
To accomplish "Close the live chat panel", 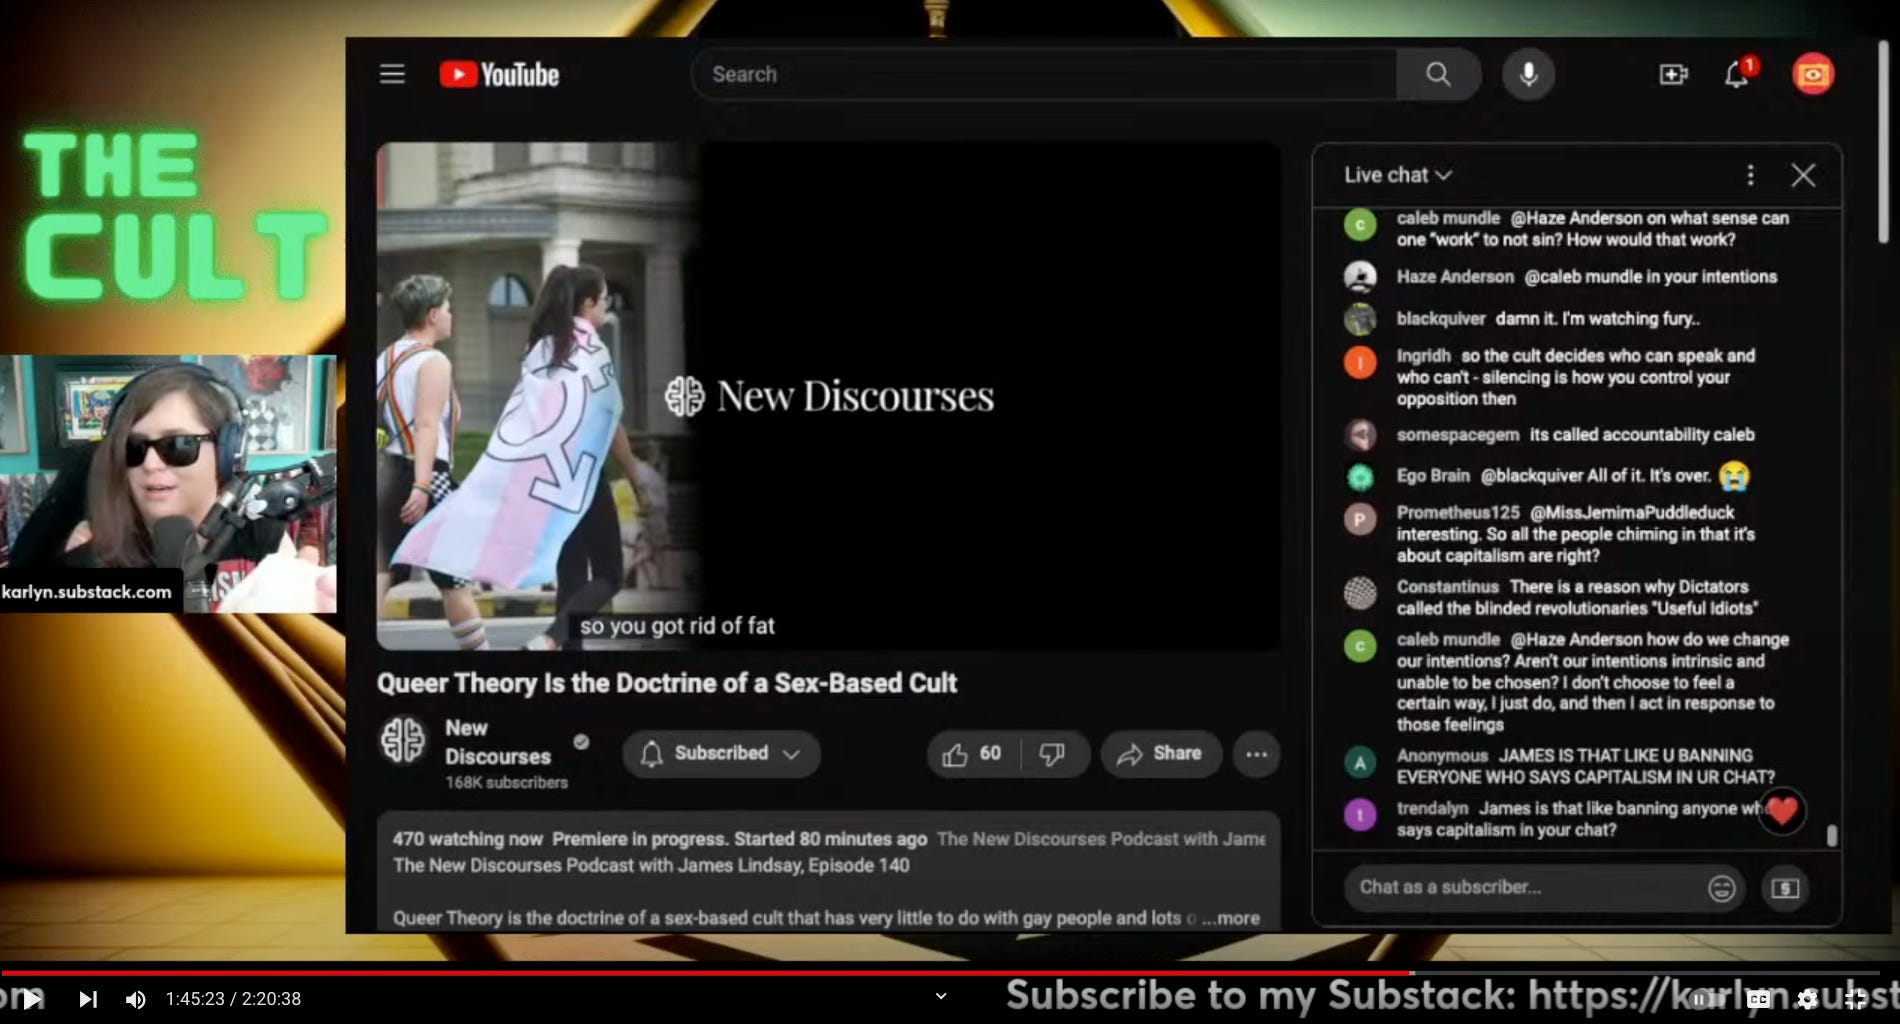I will pos(1803,175).
